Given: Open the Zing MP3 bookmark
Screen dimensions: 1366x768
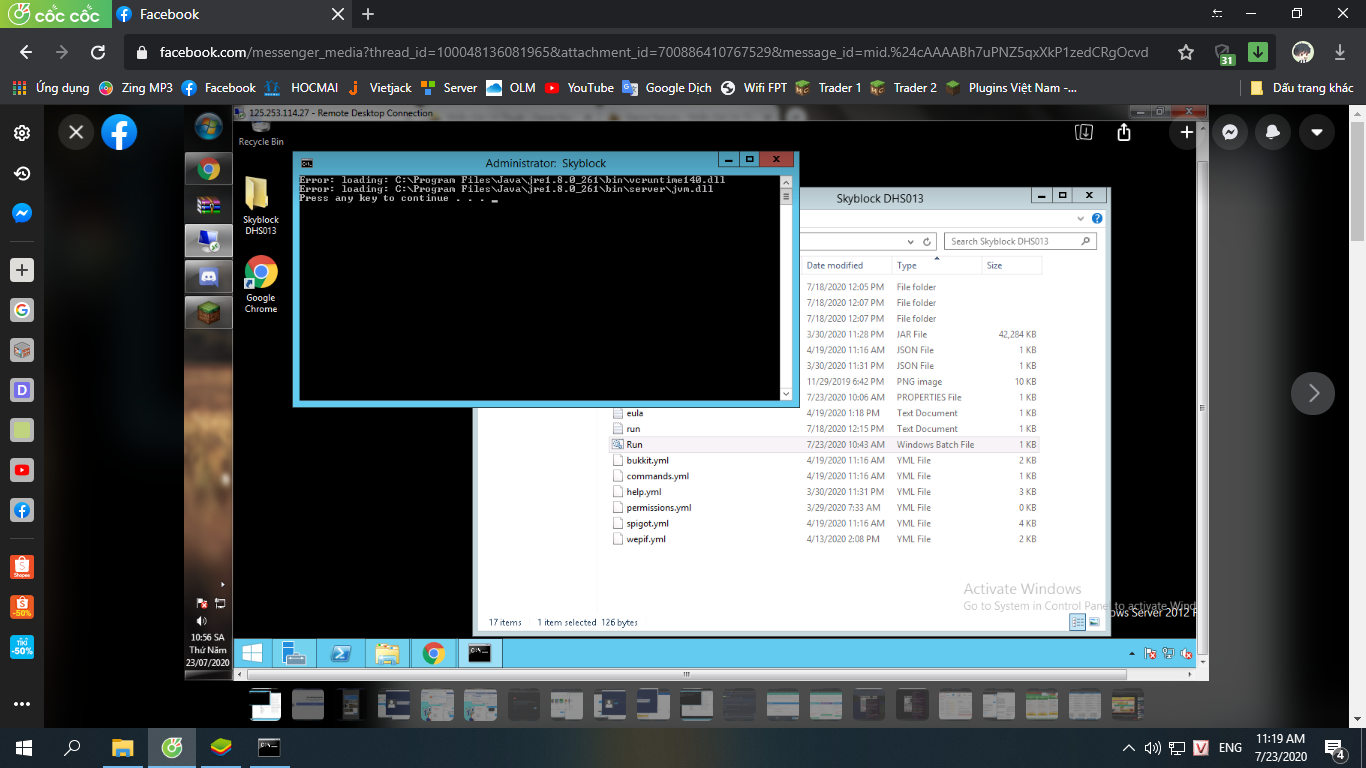Looking at the screenshot, I should pyautogui.click(x=135, y=88).
